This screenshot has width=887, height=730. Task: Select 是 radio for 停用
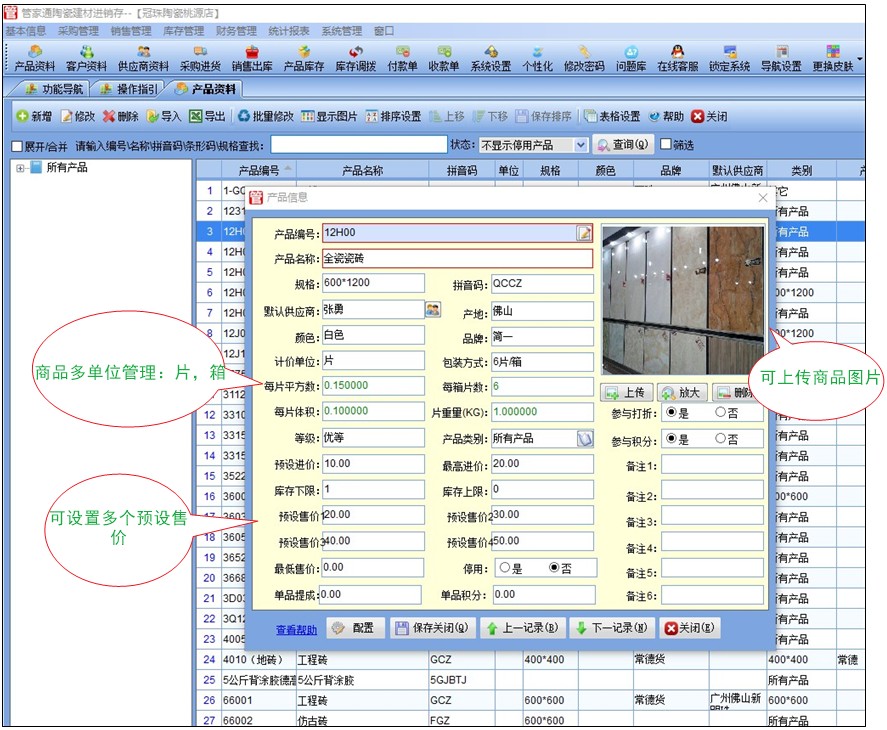click(x=504, y=568)
